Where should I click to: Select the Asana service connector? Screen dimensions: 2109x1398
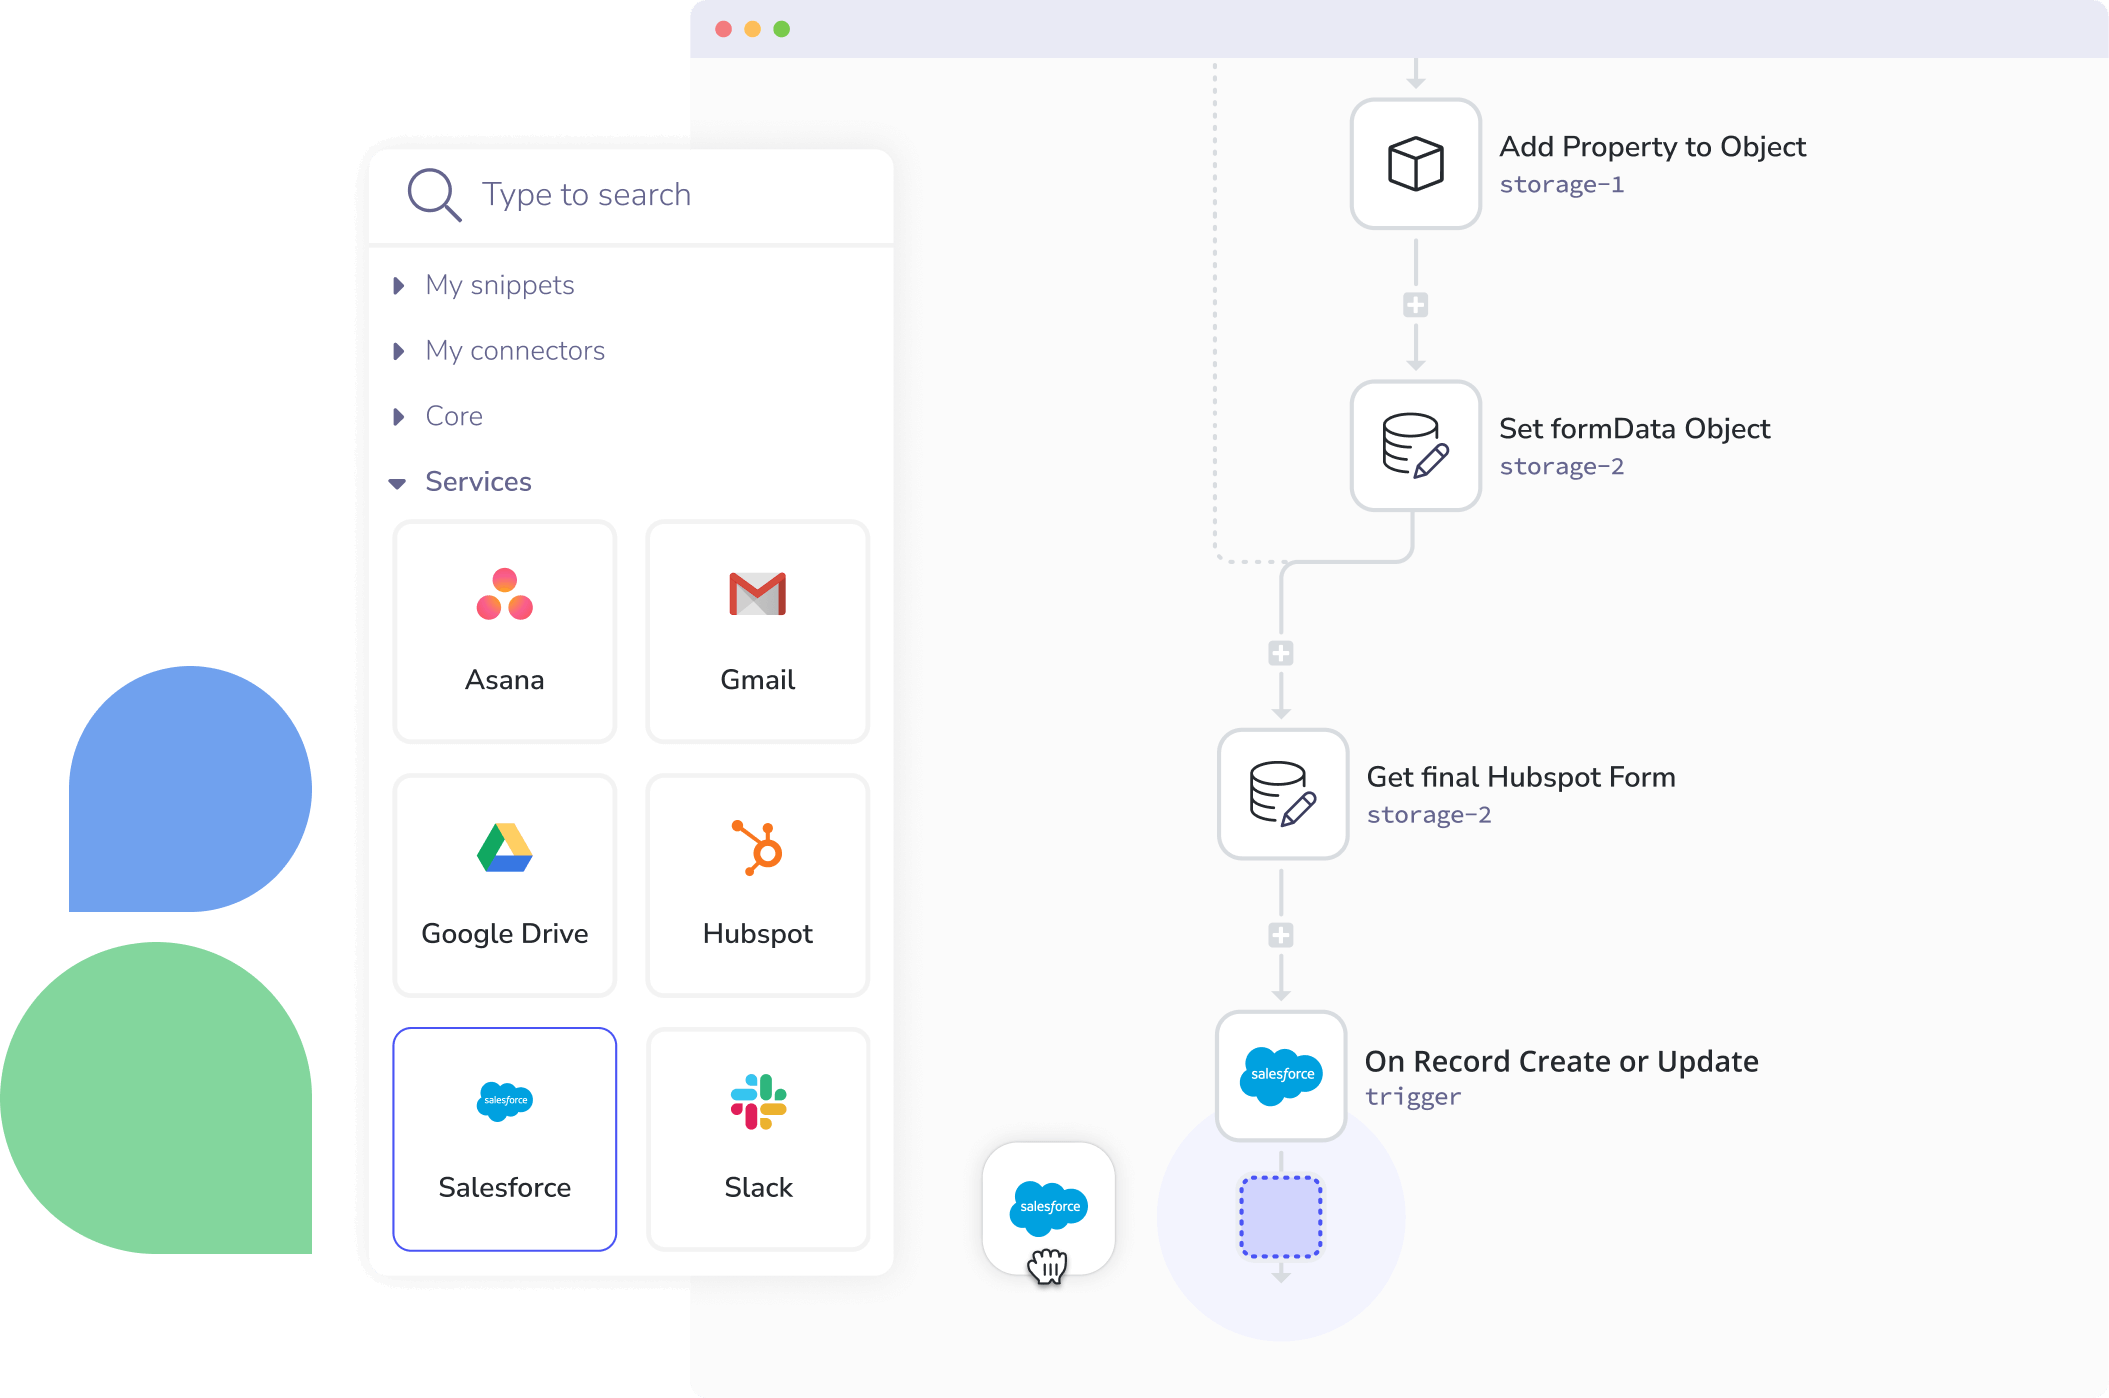504,631
